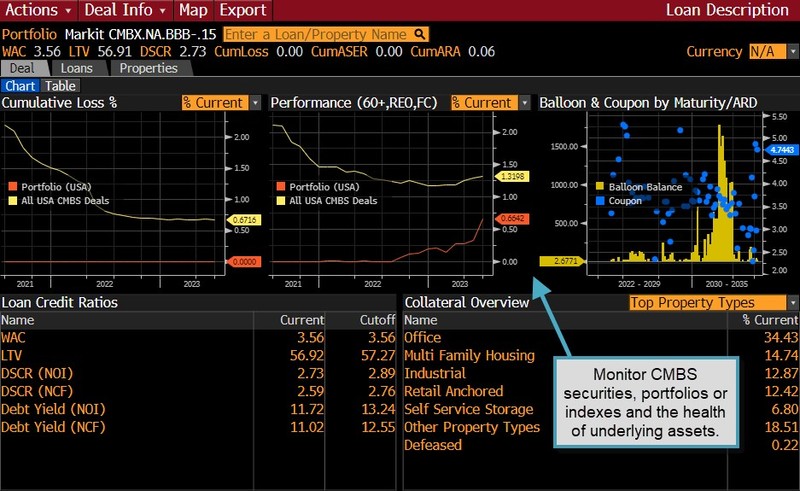Click the Debt Yield (NOI) row
Screen dimensions: 800x491
198,409
